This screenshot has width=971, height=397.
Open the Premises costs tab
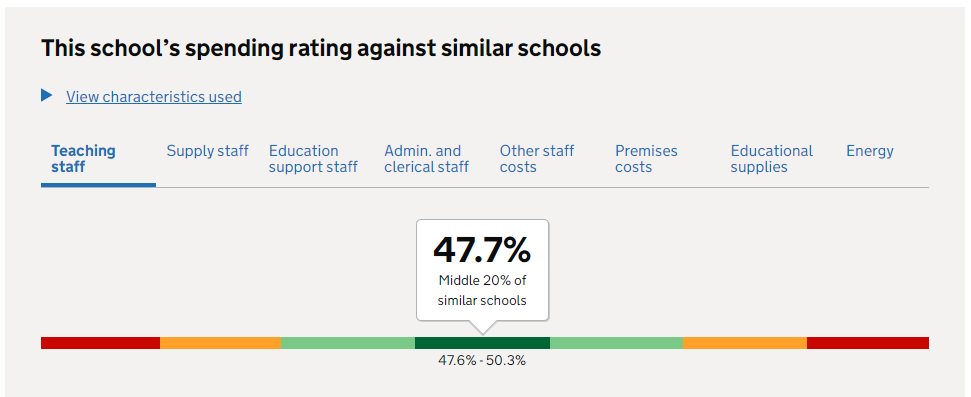(x=646, y=159)
